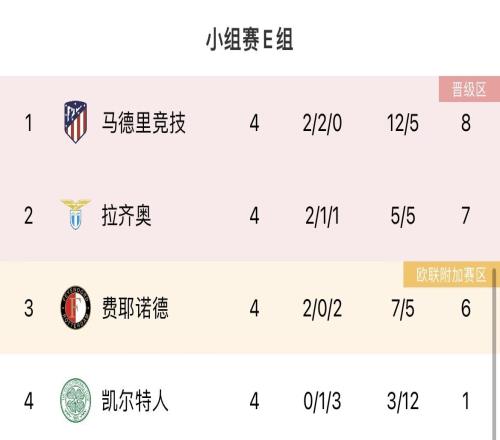This screenshot has width=500, height=440.
Task: Select Atlético's 2/2/0 record
Action: click(322, 123)
